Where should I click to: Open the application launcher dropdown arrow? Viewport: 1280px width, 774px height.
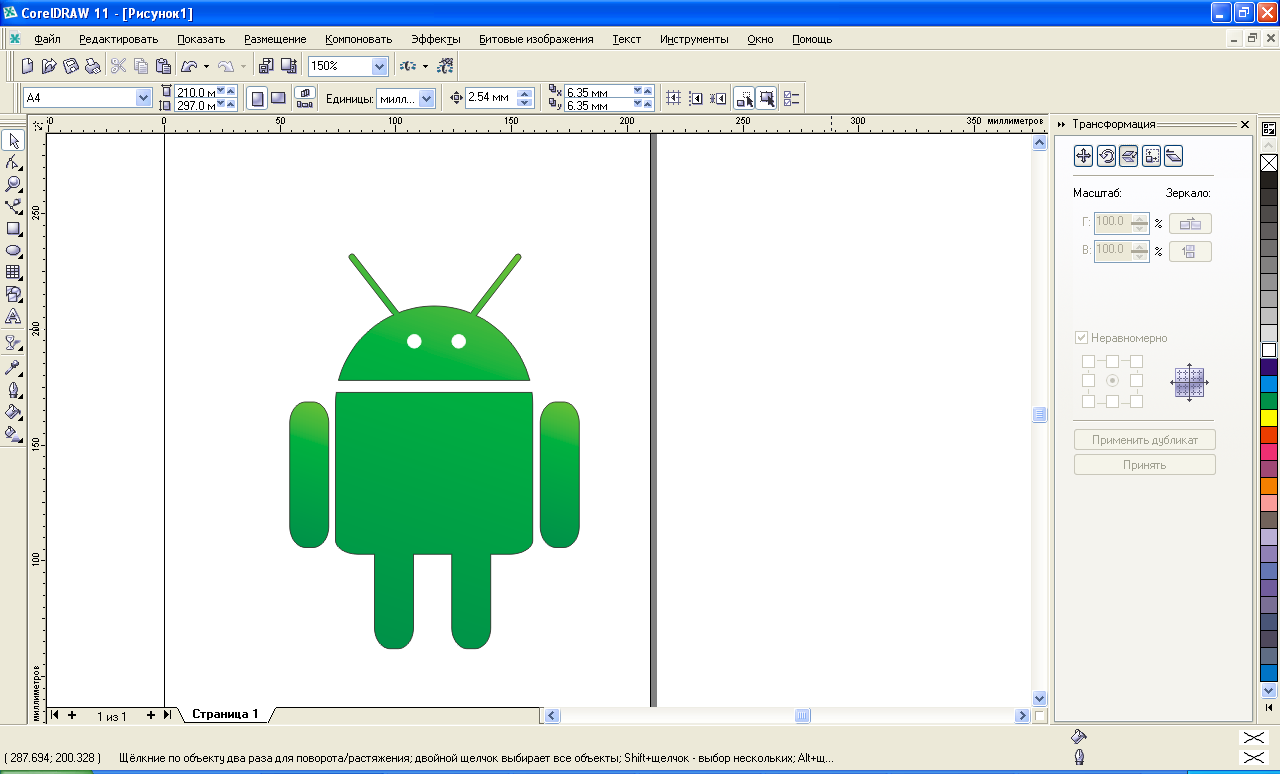[425, 66]
